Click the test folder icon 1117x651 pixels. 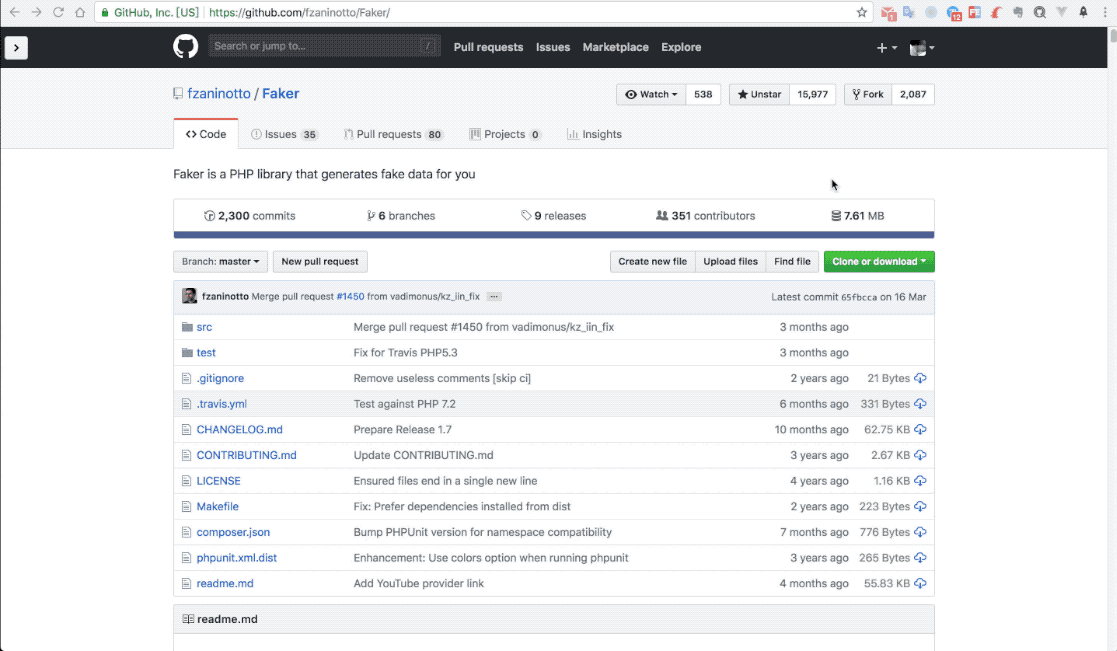tap(187, 353)
